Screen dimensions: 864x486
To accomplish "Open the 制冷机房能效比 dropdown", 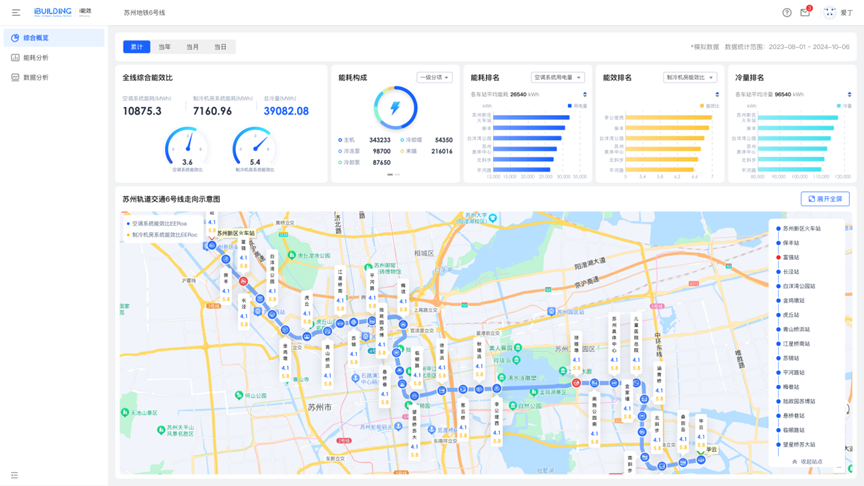I will [690, 77].
